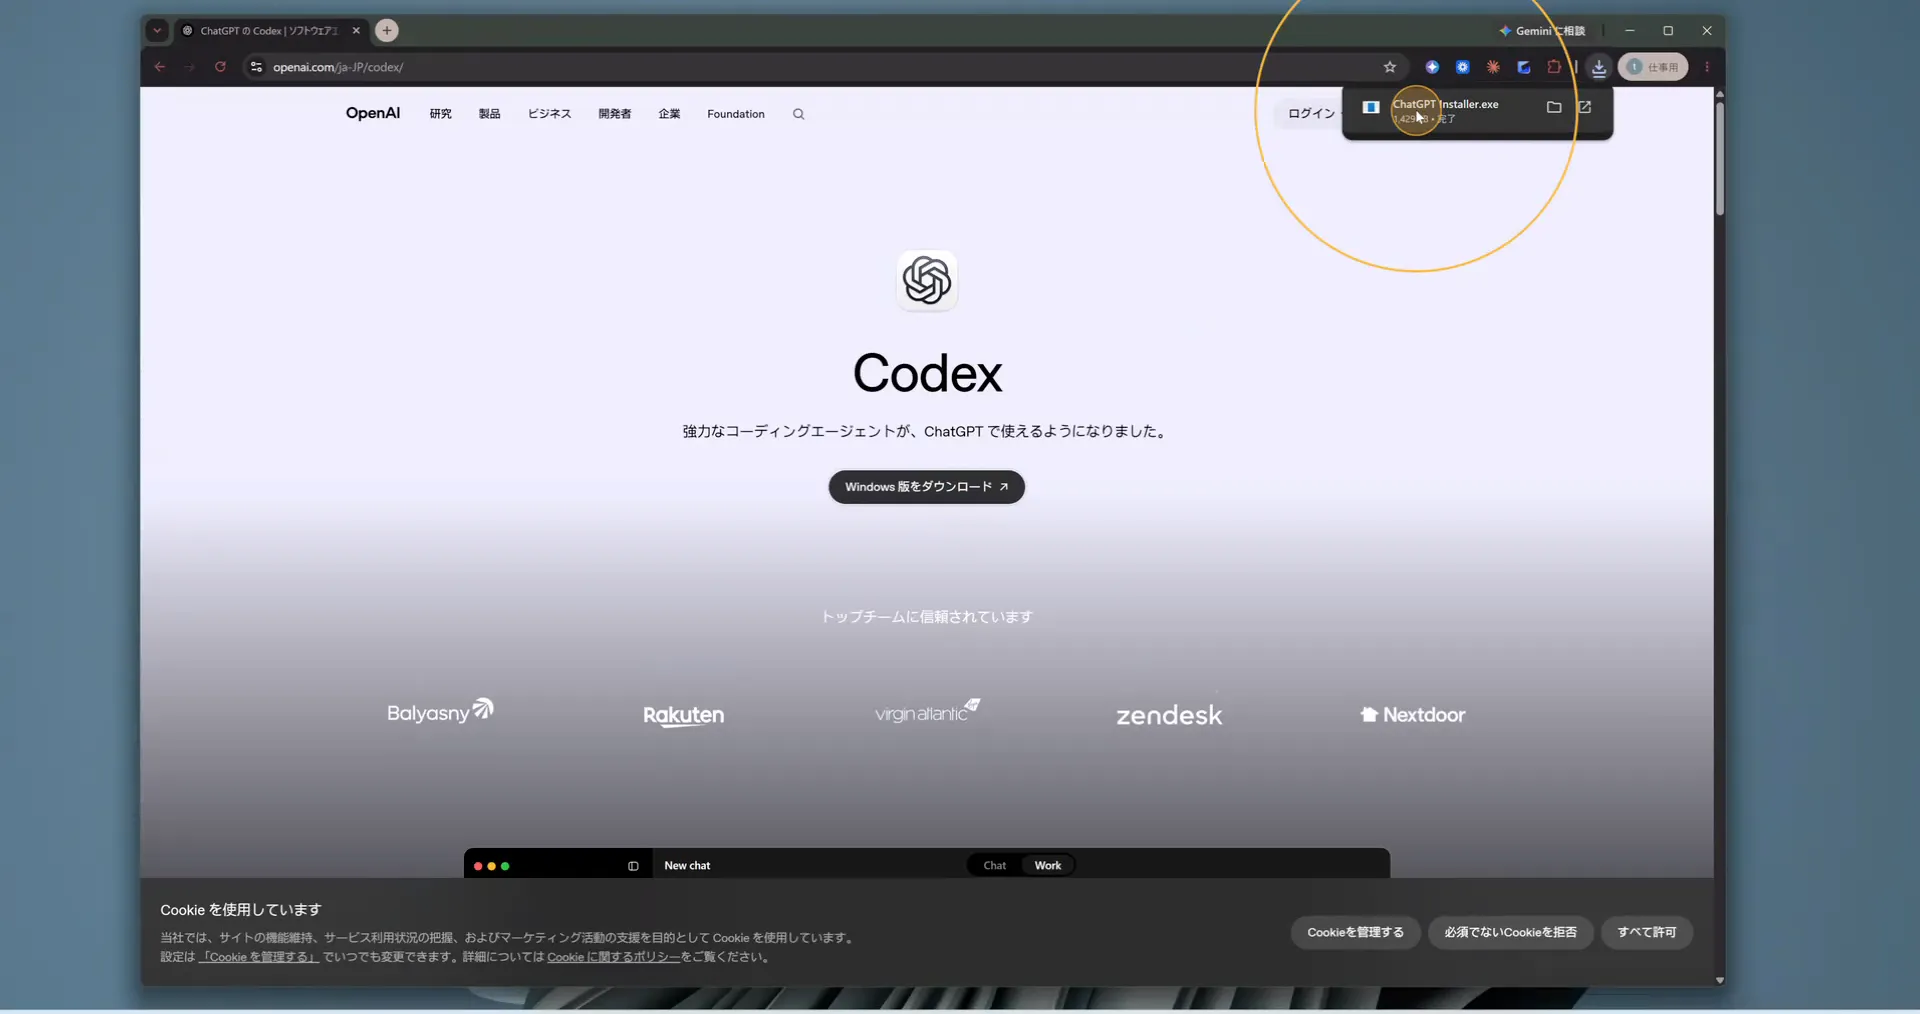Viewport: 1920px width, 1014px height.
Task: Open the purple sparkle extension icon
Action: (1432, 67)
